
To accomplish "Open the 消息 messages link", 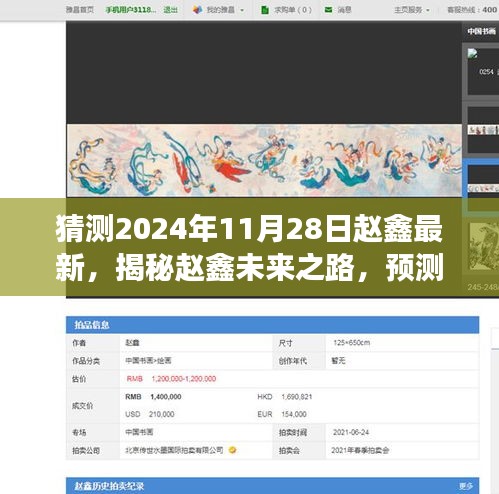I will tap(344, 10).
